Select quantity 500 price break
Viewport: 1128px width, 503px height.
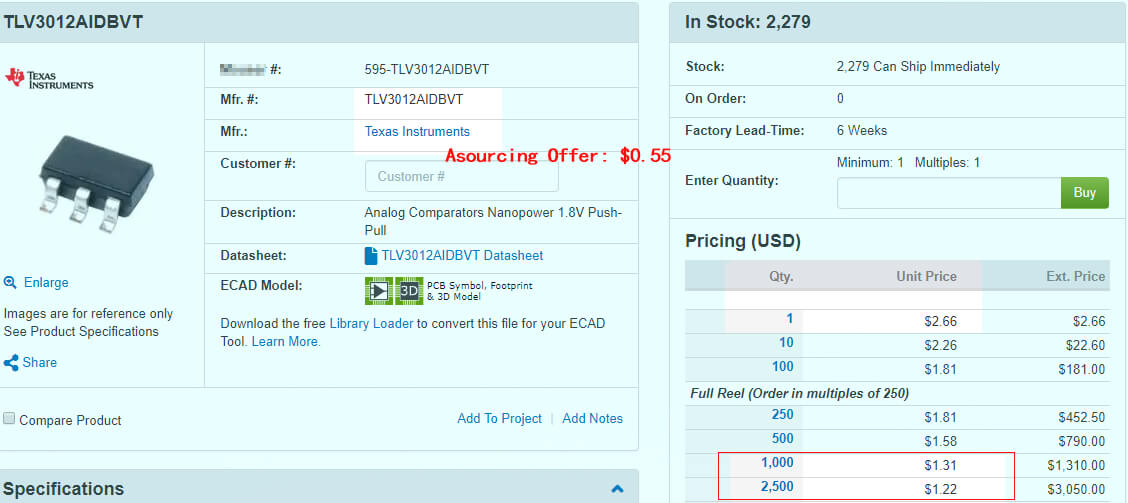coord(783,439)
